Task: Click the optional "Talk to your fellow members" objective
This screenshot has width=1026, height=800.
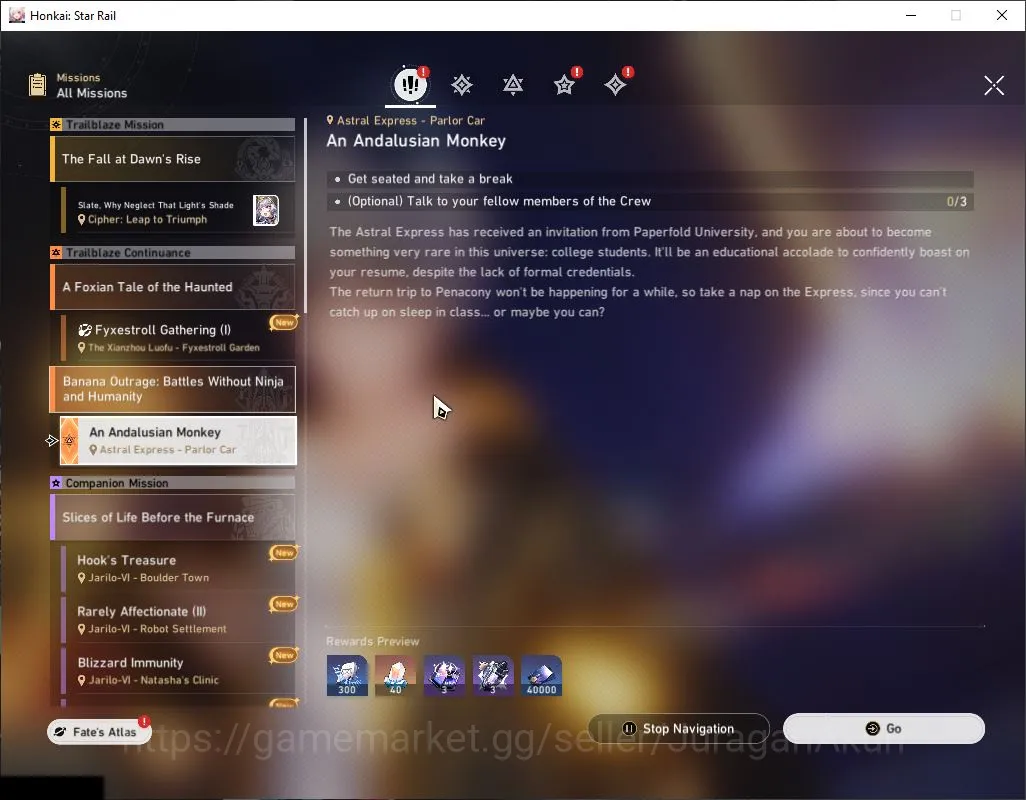Action: tap(650, 201)
